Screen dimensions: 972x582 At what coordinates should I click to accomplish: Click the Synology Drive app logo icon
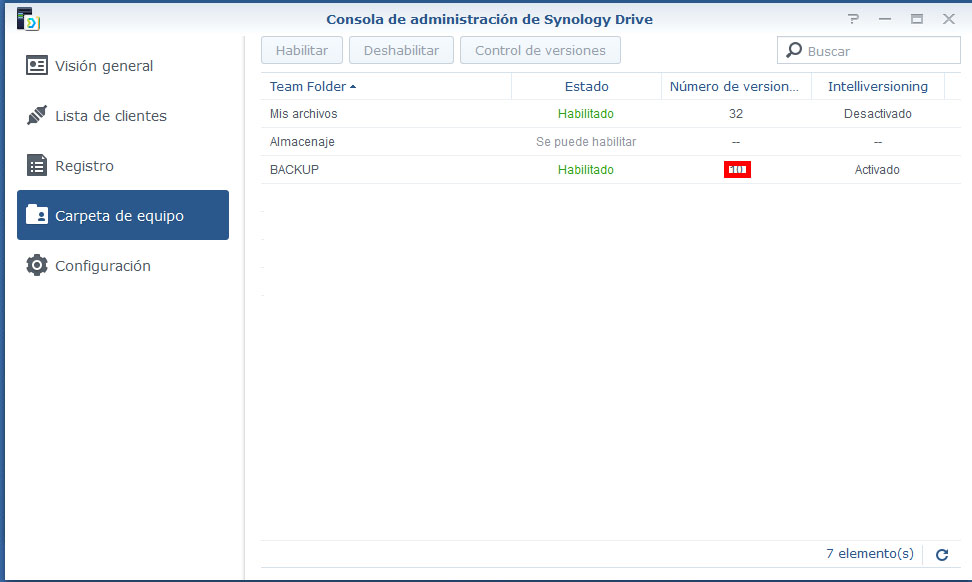click(28, 19)
